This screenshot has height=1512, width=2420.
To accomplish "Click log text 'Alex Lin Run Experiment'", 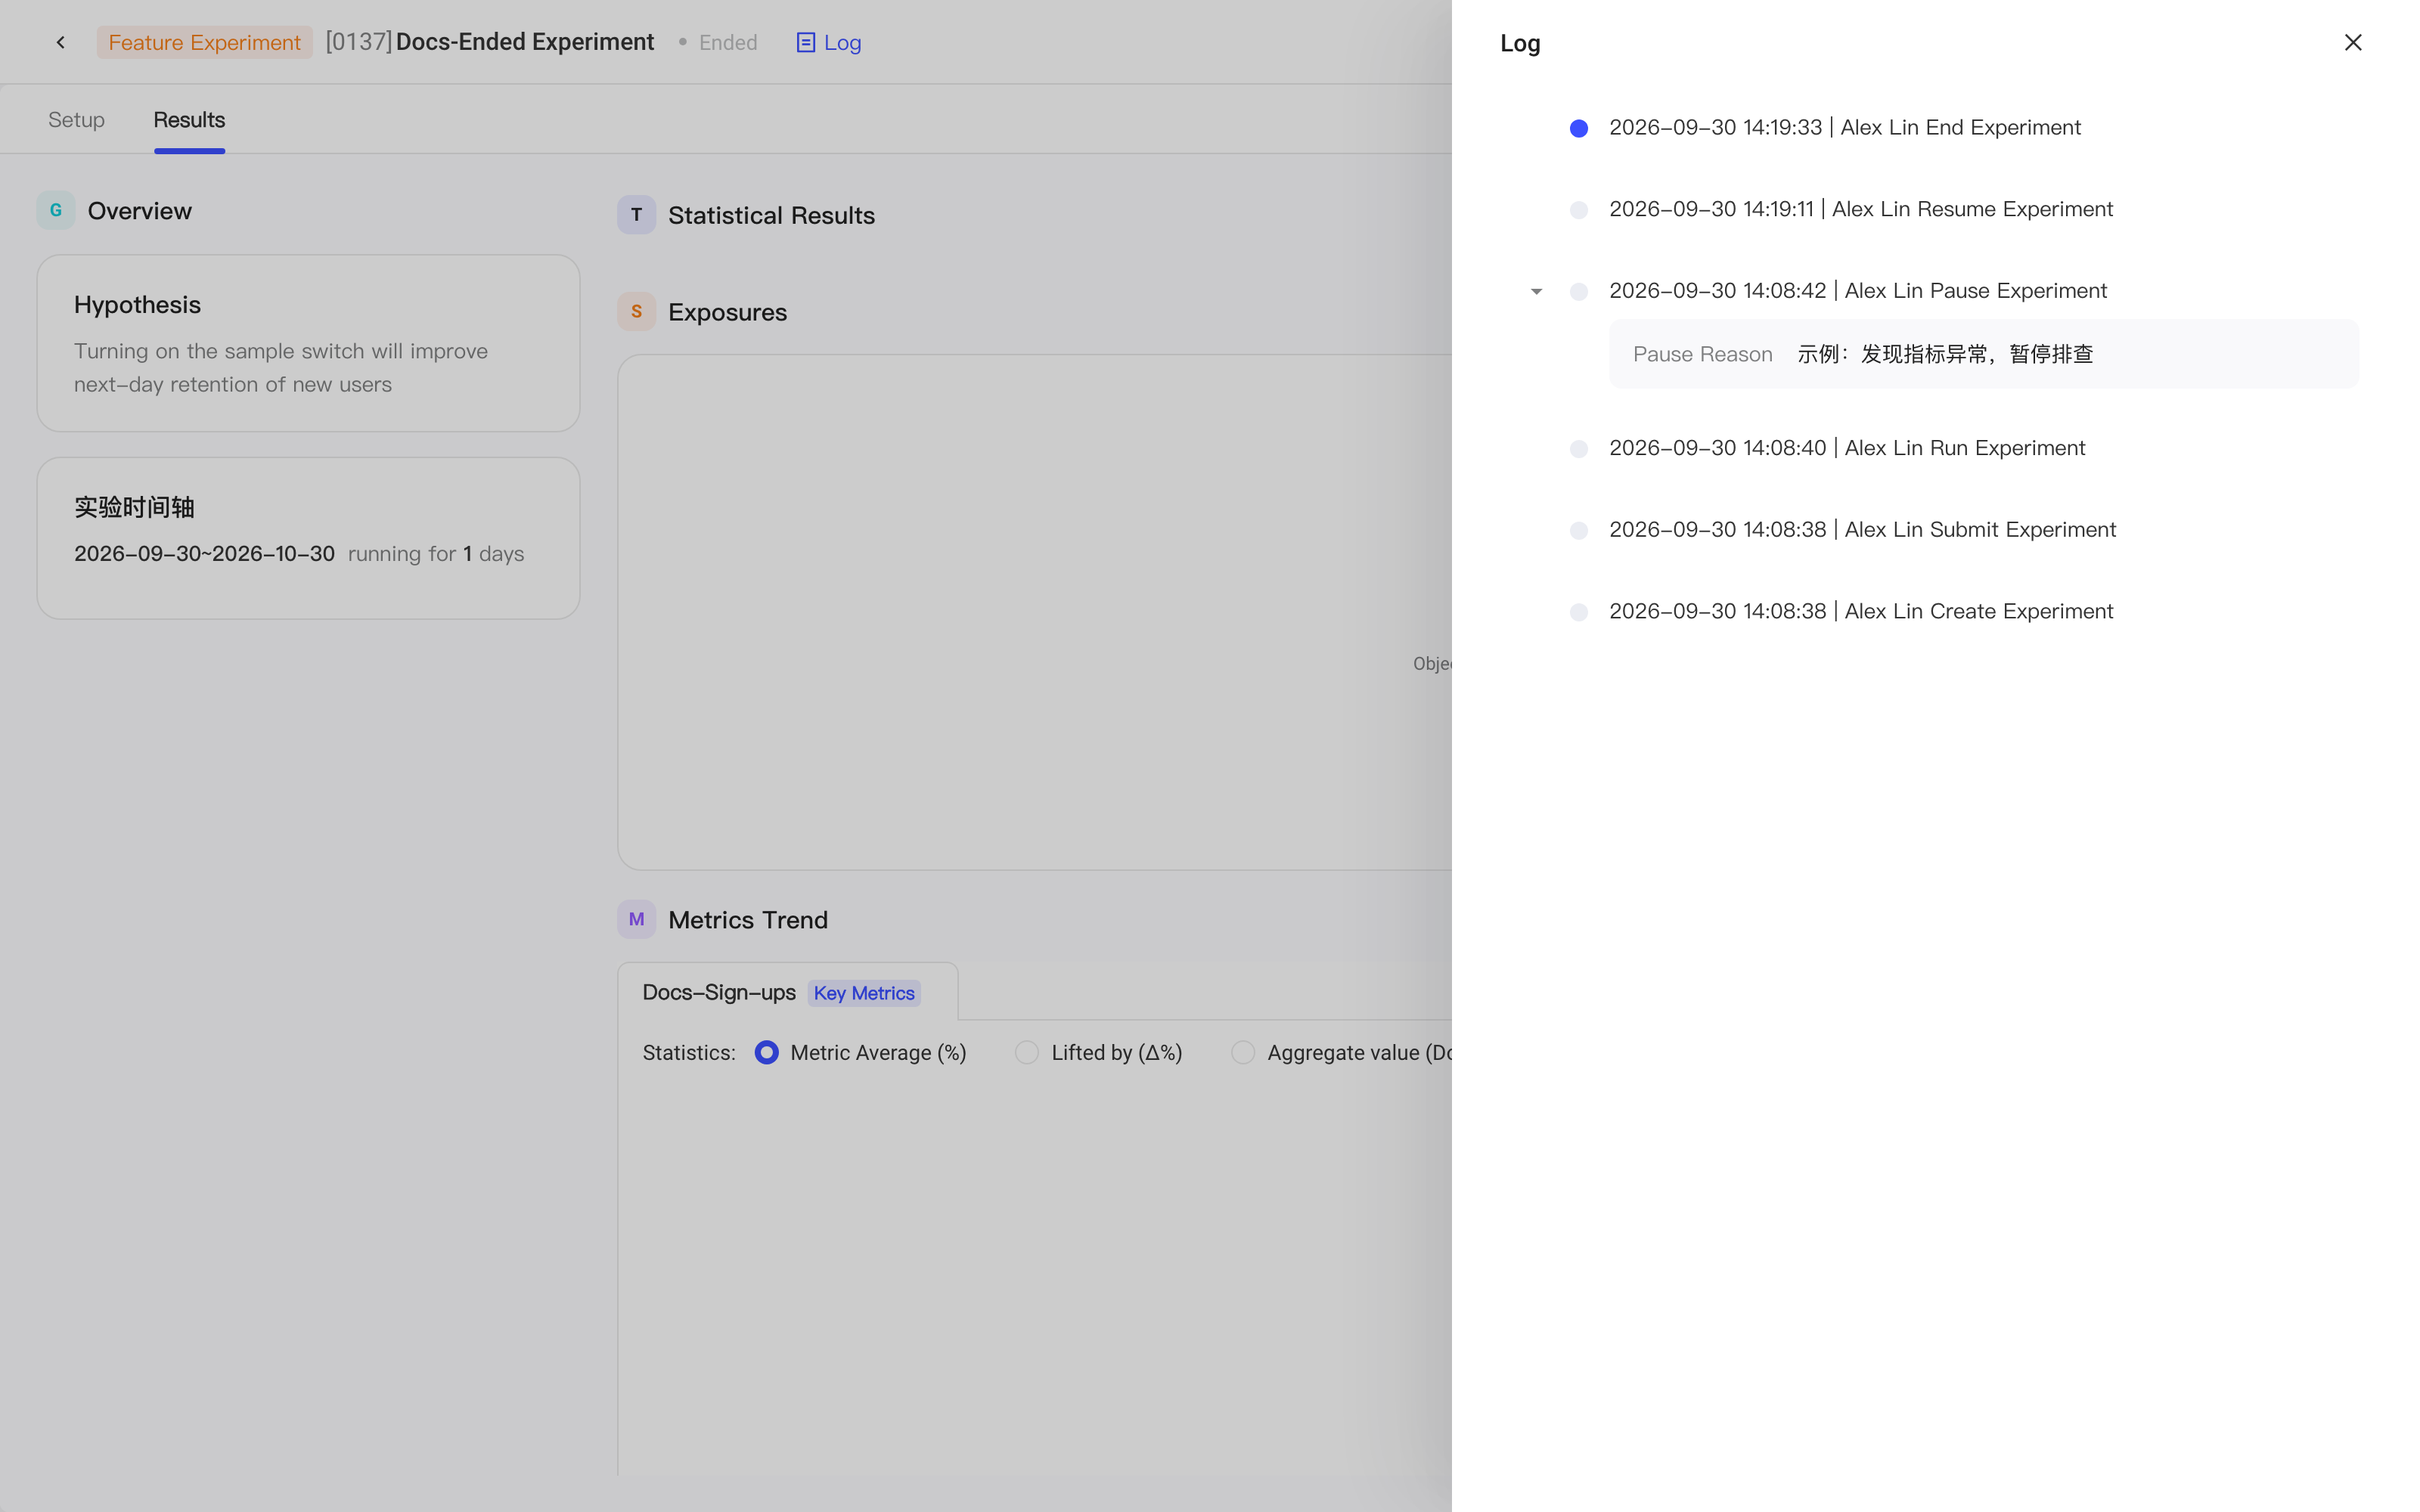I will pos(1964,447).
